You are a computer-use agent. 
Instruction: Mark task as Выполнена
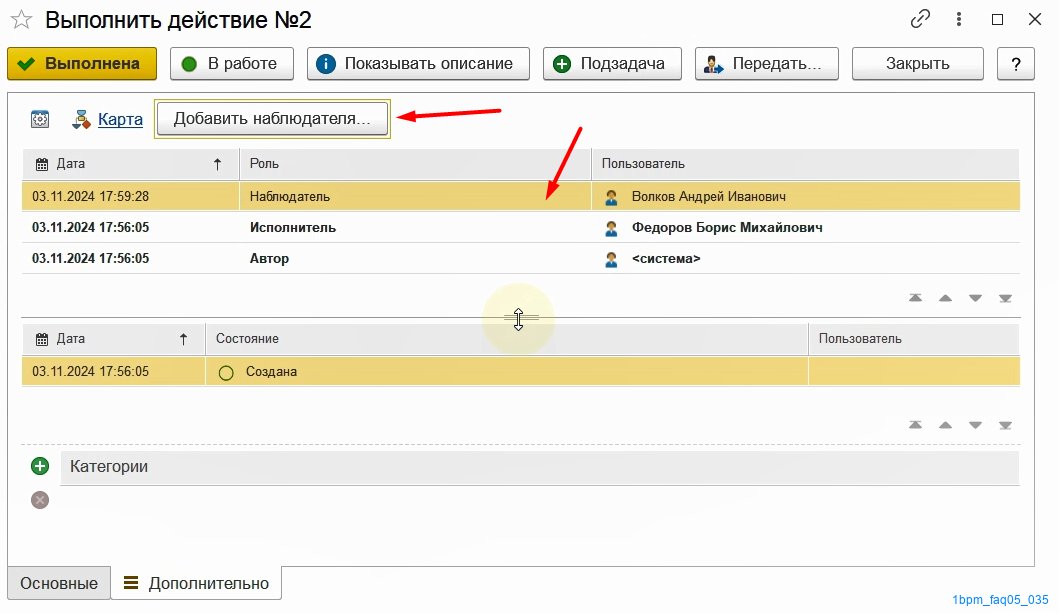(x=82, y=64)
